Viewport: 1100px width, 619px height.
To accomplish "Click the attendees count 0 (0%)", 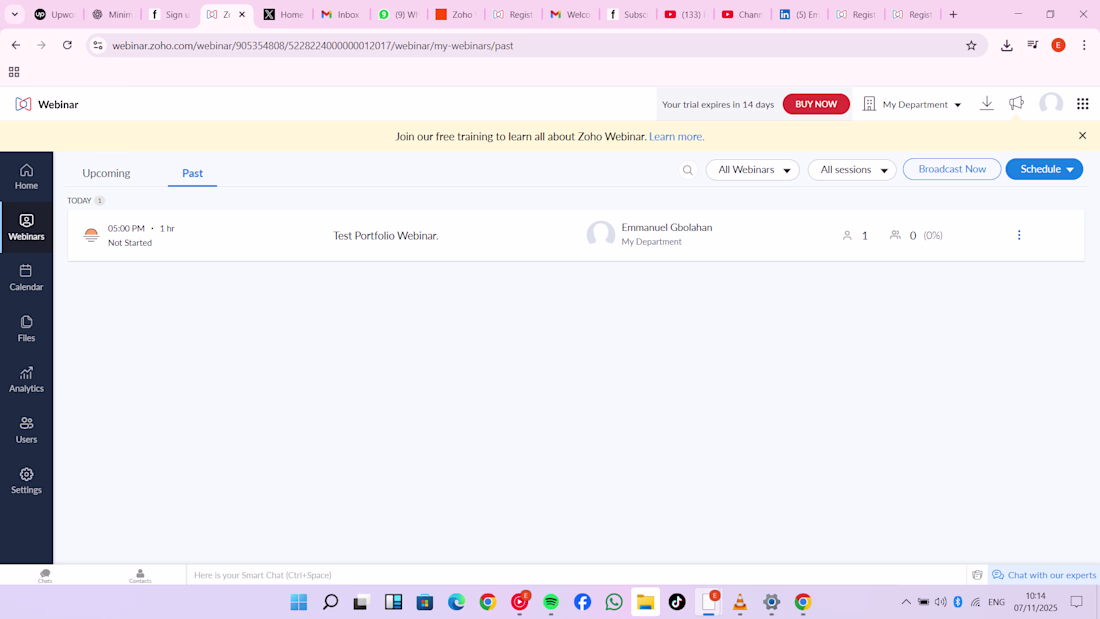I will click(915, 236).
